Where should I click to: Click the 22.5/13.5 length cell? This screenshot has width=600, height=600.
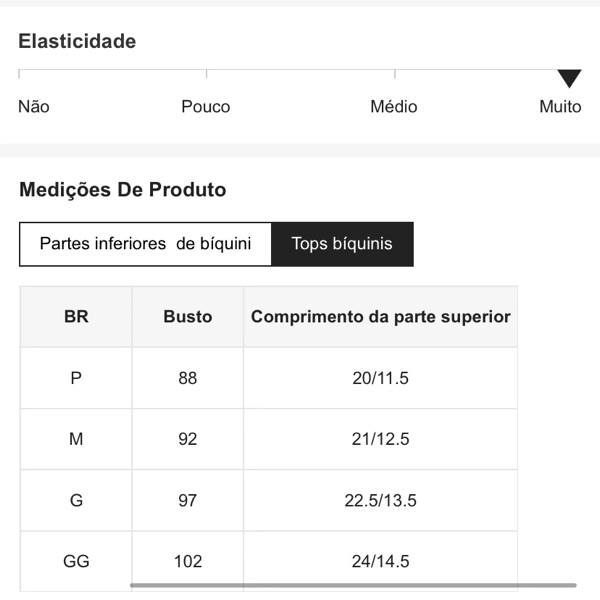(381, 500)
